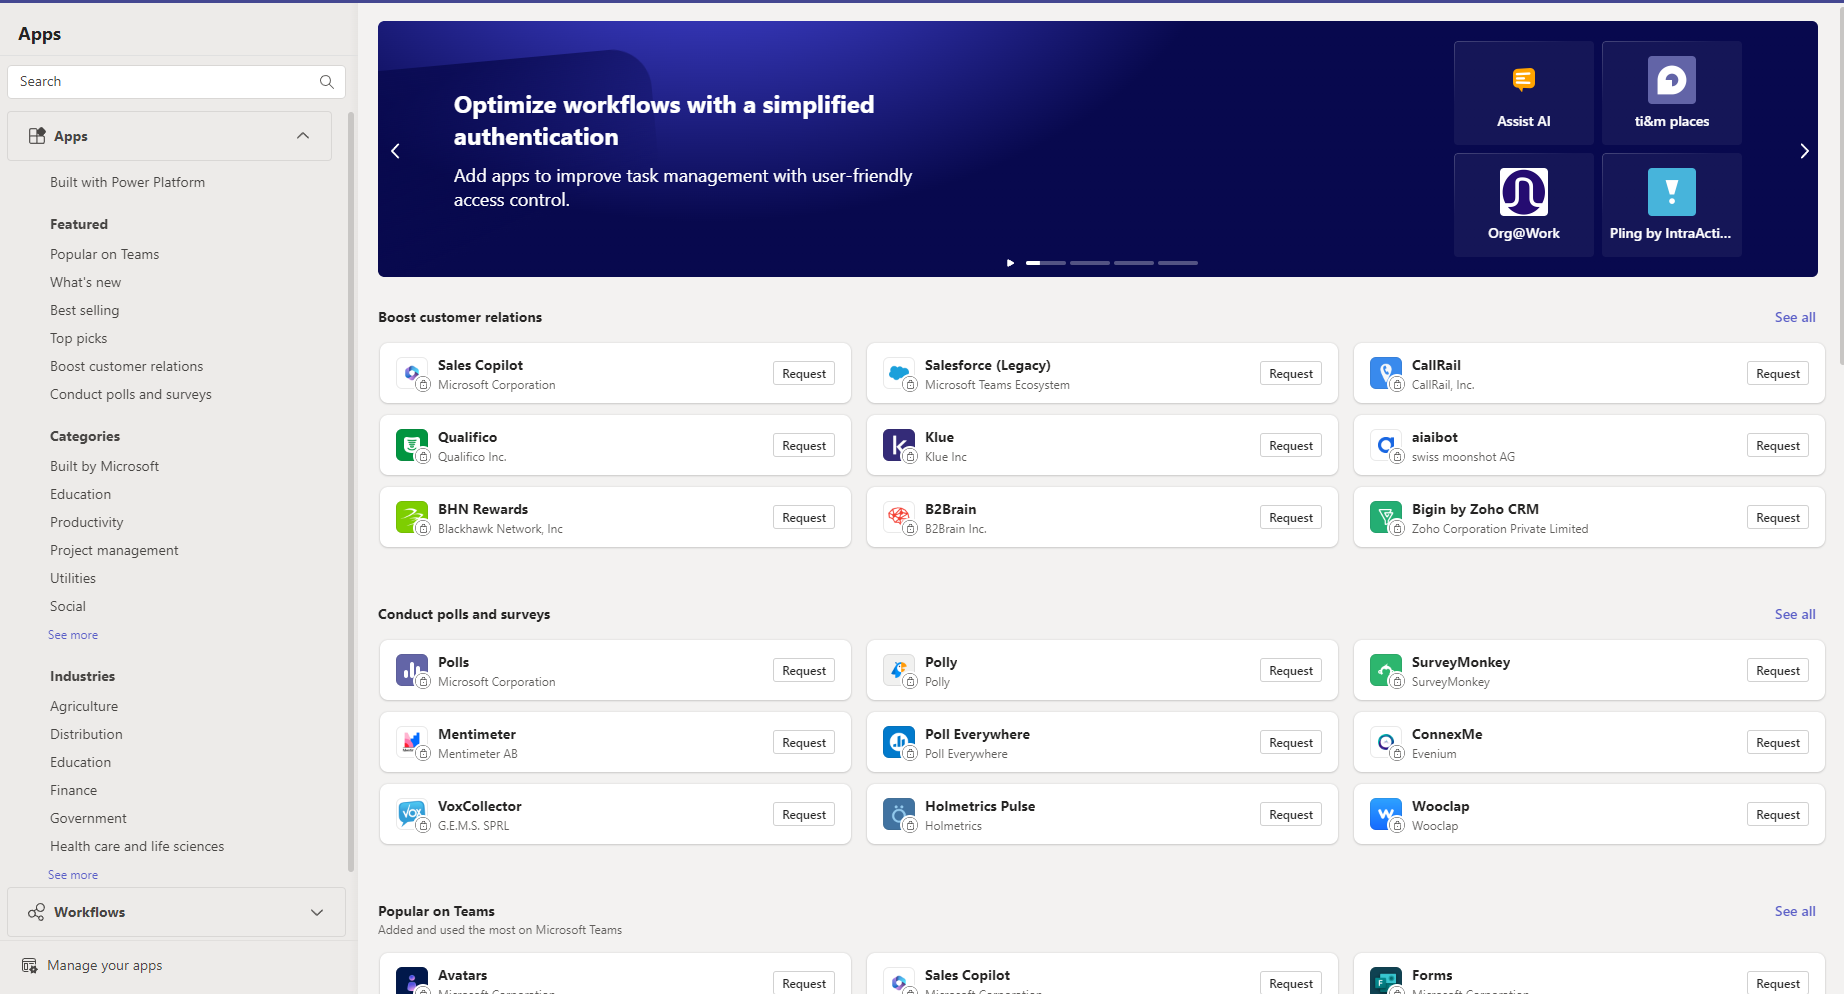Click the Workflows icon in sidebar
This screenshot has width=1844, height=994.
36,912
